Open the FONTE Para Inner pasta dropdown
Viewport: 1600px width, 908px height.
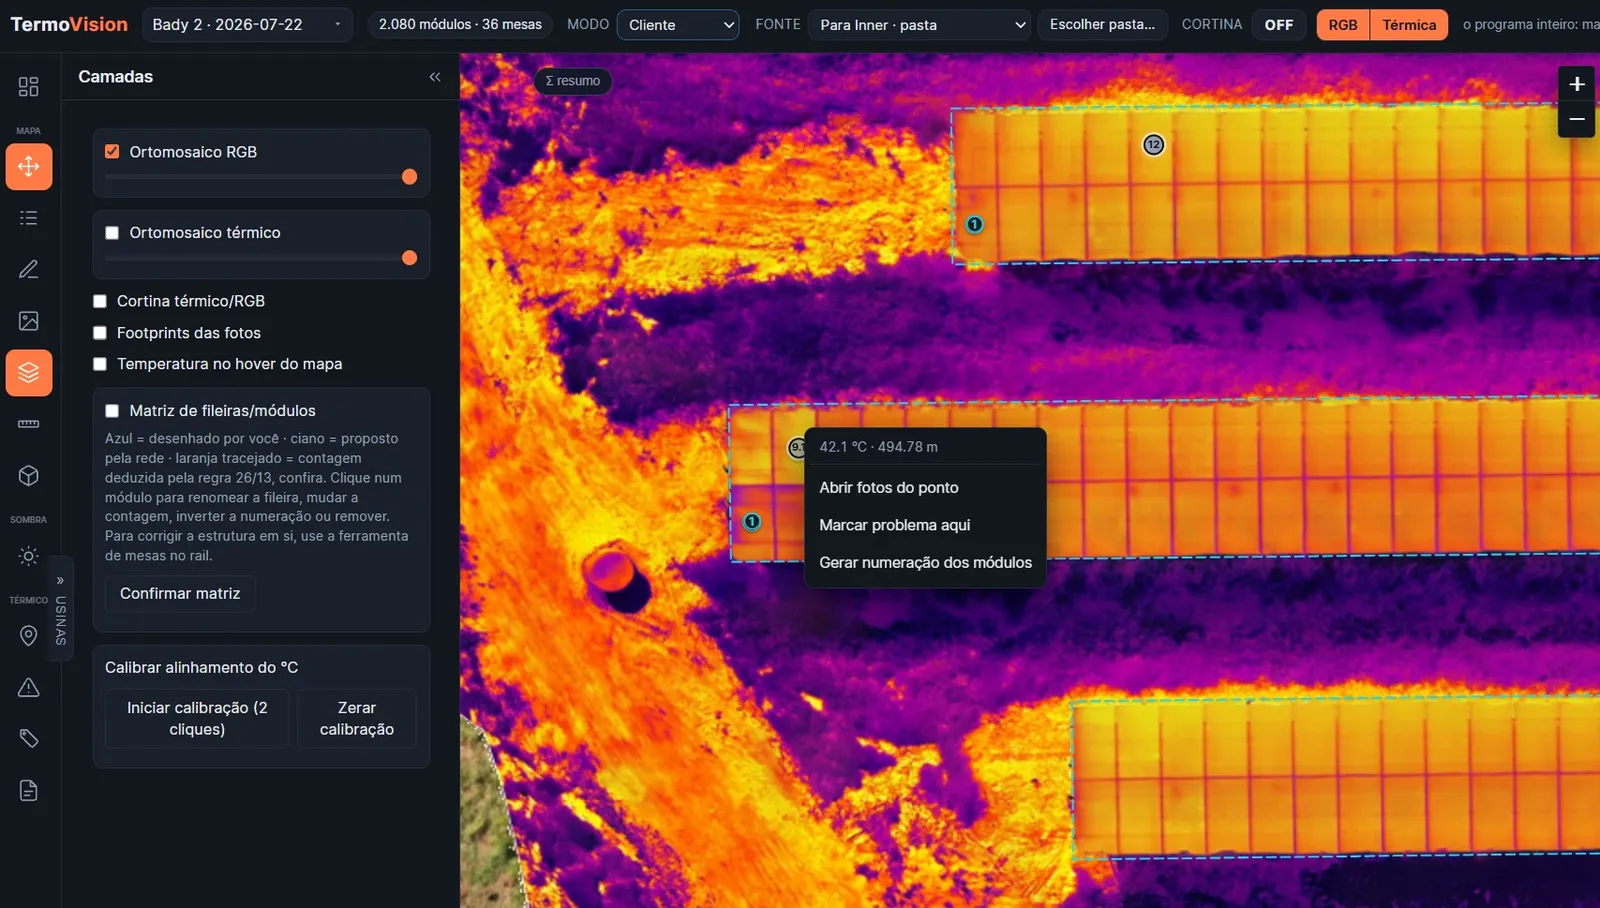click(x=920, y=25)
